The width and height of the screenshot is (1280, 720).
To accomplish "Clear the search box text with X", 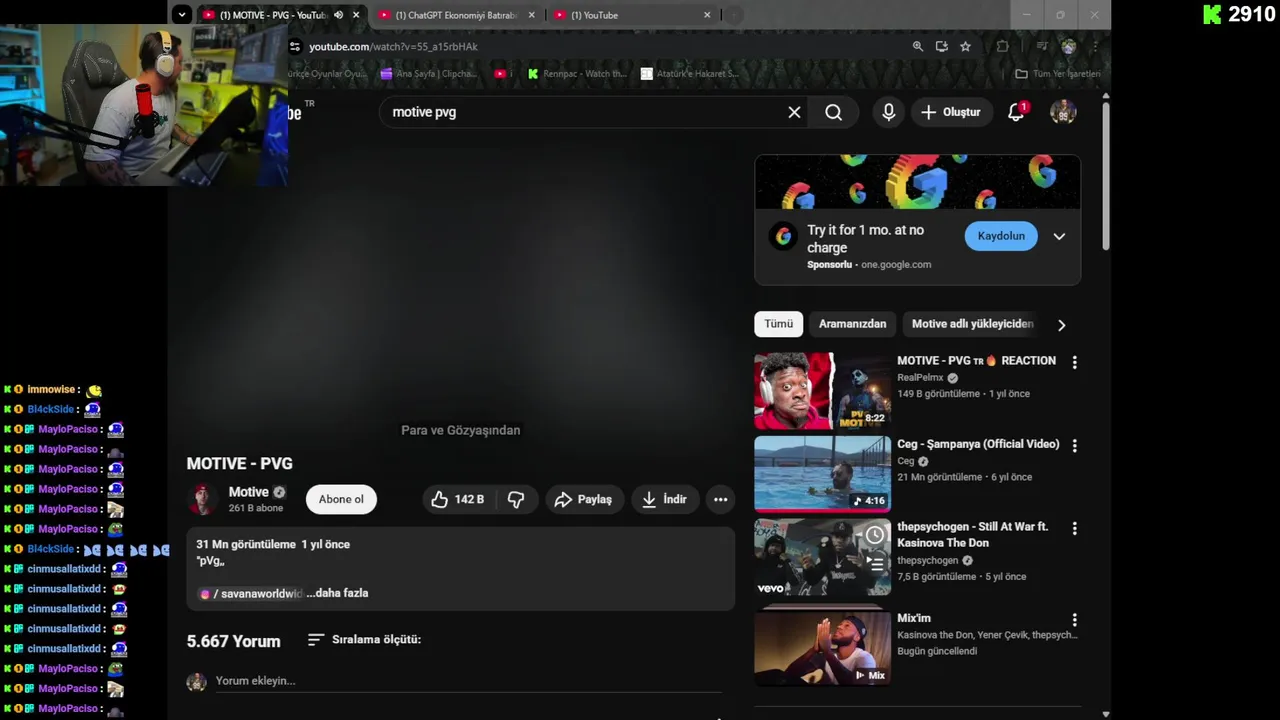I will pyautogui.click(x=794, y=112).
